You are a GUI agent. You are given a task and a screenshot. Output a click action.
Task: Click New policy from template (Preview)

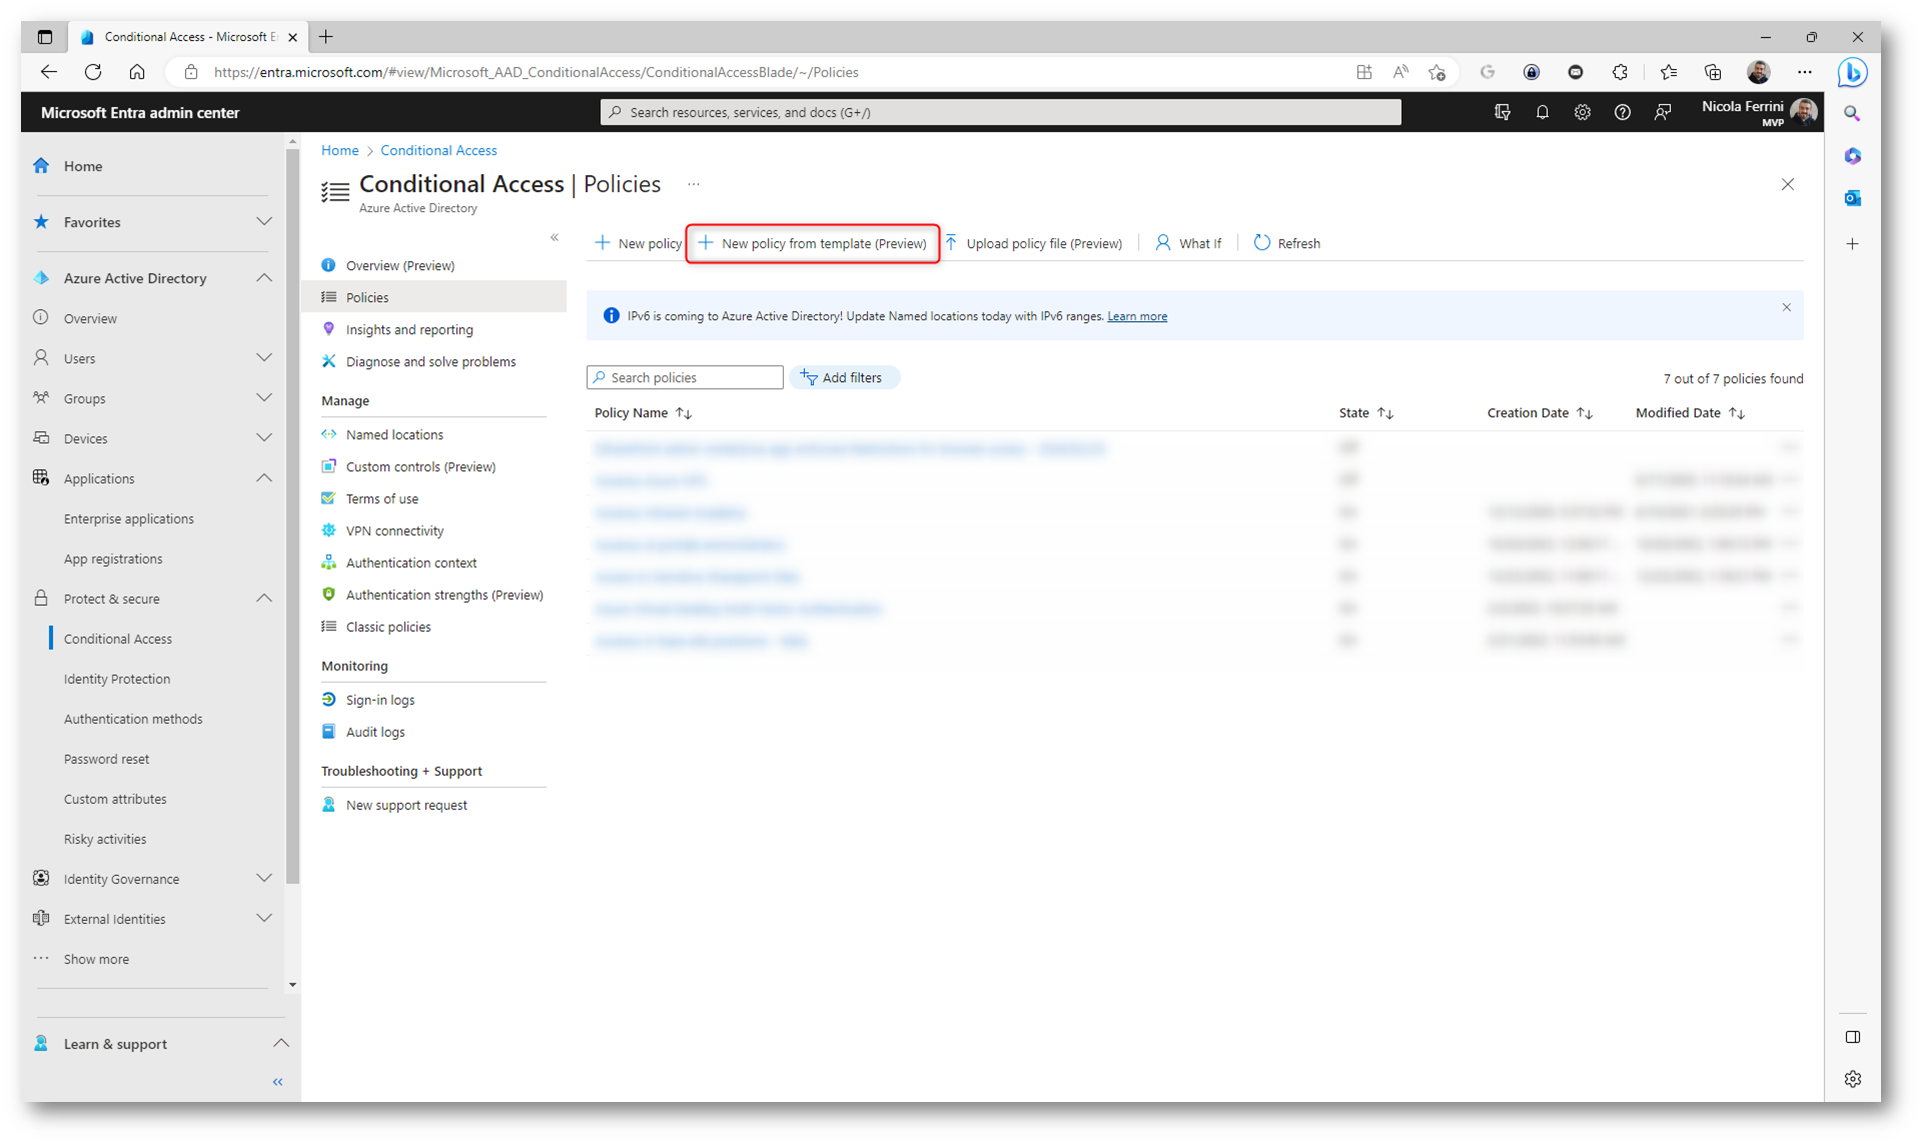pyautogui.click(x=812, y=243)
